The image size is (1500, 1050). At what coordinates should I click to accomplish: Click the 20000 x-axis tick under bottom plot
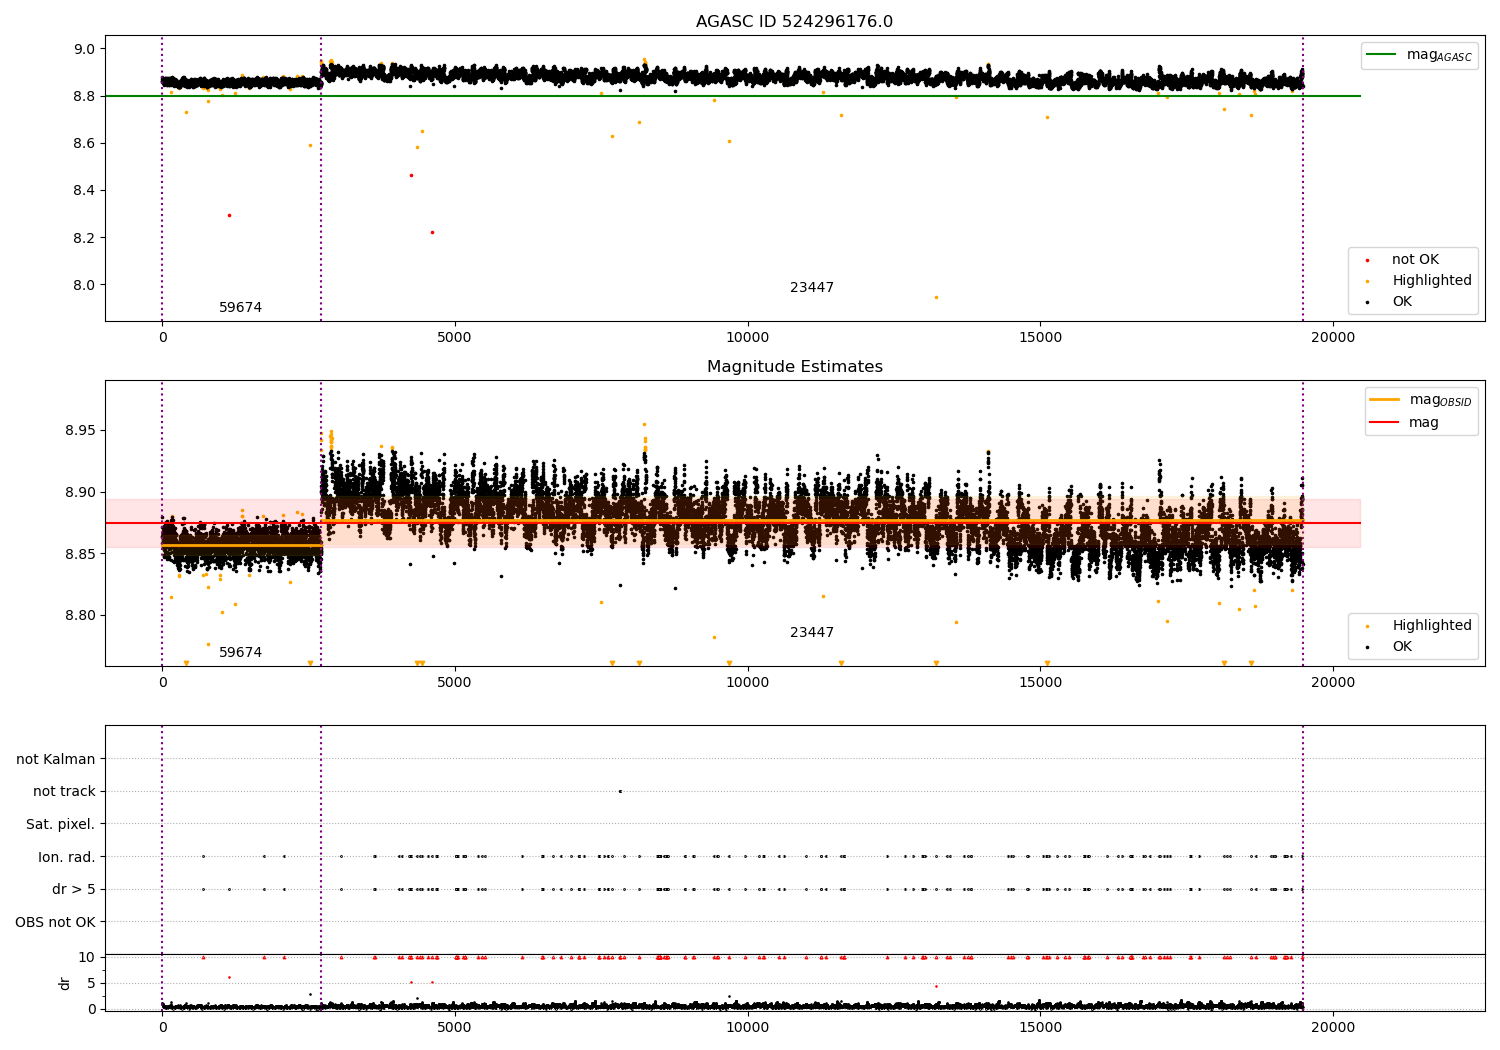(1333, 1028)
